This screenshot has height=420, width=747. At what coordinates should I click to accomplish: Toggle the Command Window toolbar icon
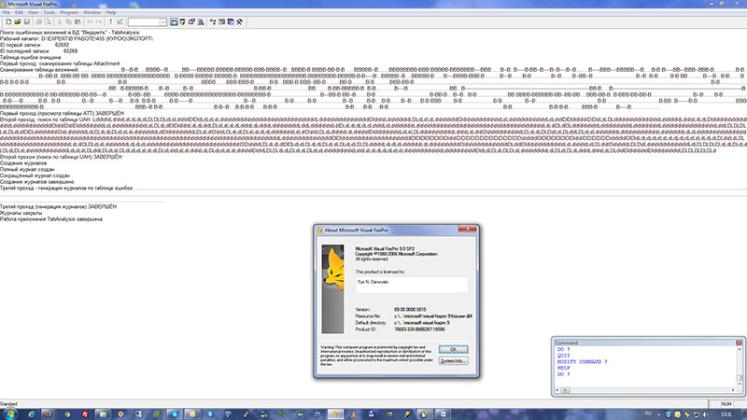(x=174, y=22)
